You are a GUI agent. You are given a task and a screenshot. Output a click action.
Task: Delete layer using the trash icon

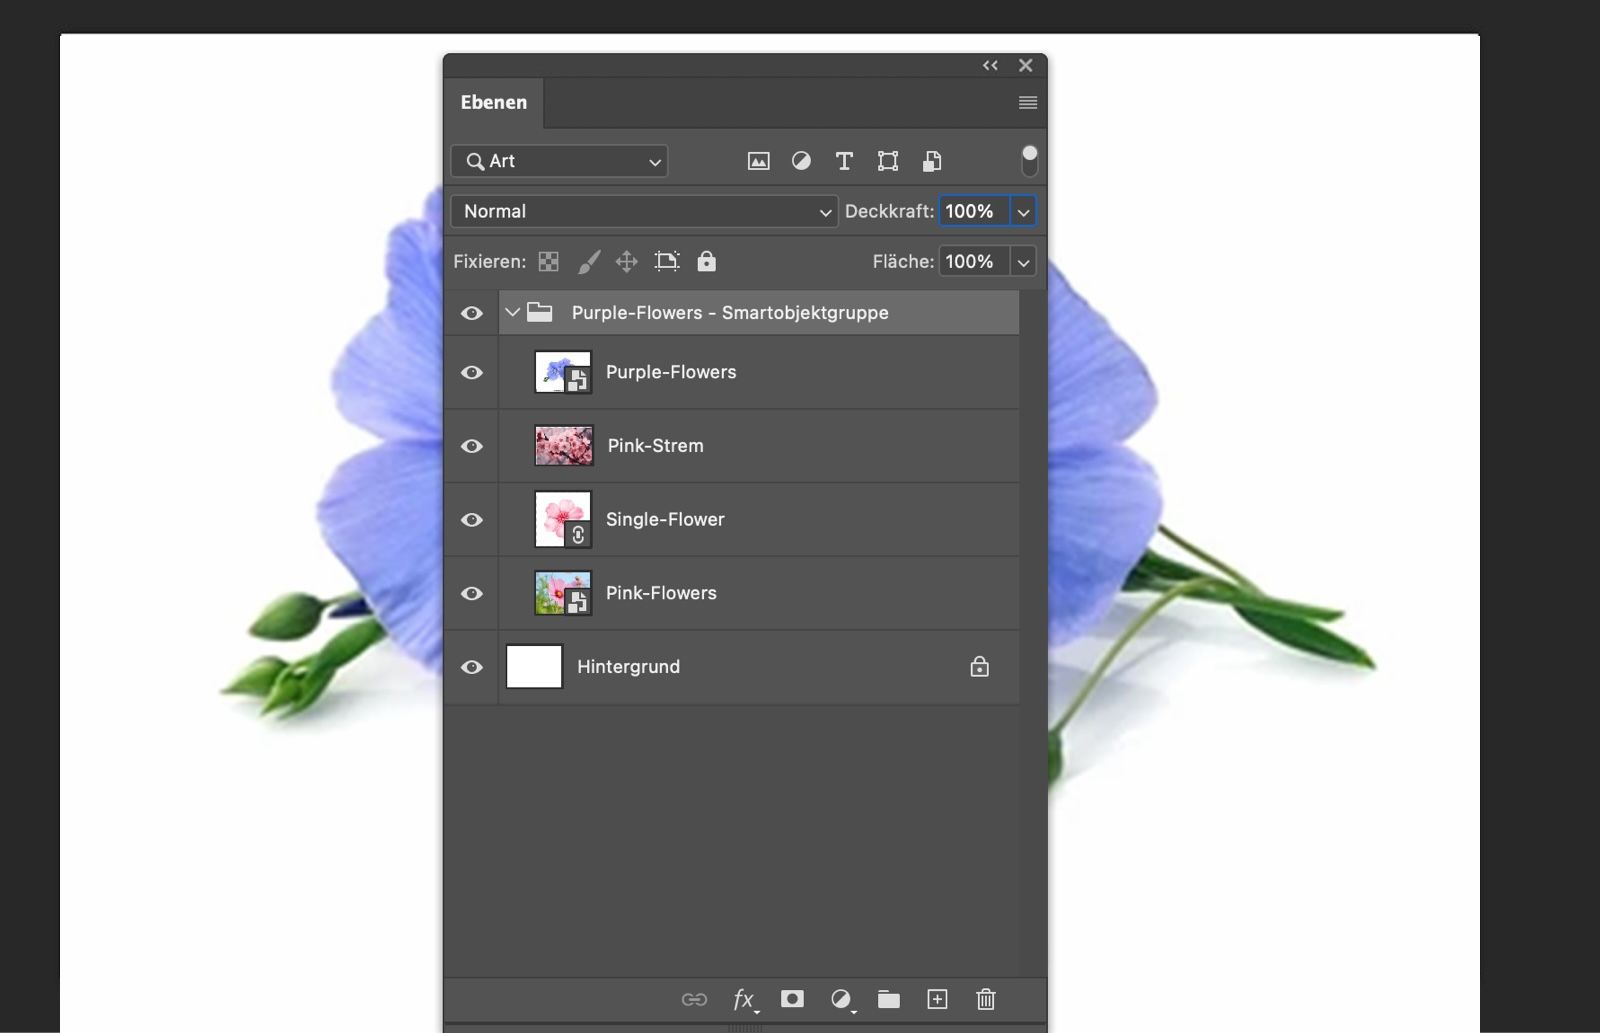pos(985,999)
